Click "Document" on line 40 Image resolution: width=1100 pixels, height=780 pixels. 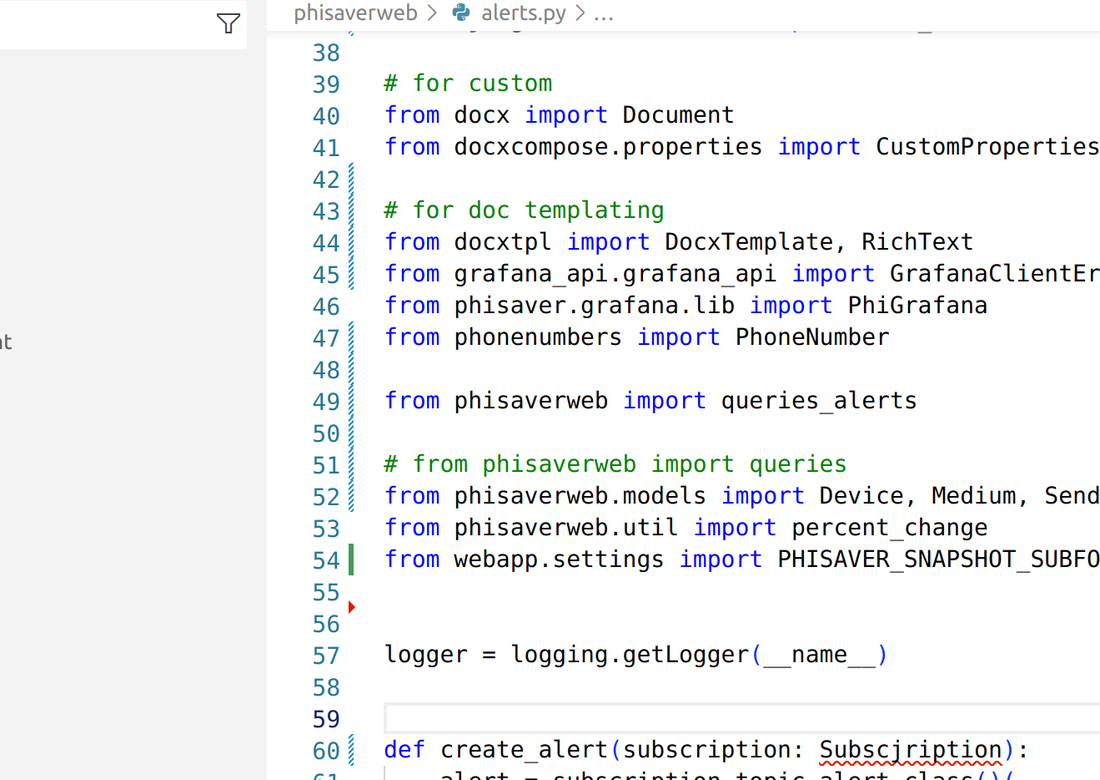click(678, 115)
